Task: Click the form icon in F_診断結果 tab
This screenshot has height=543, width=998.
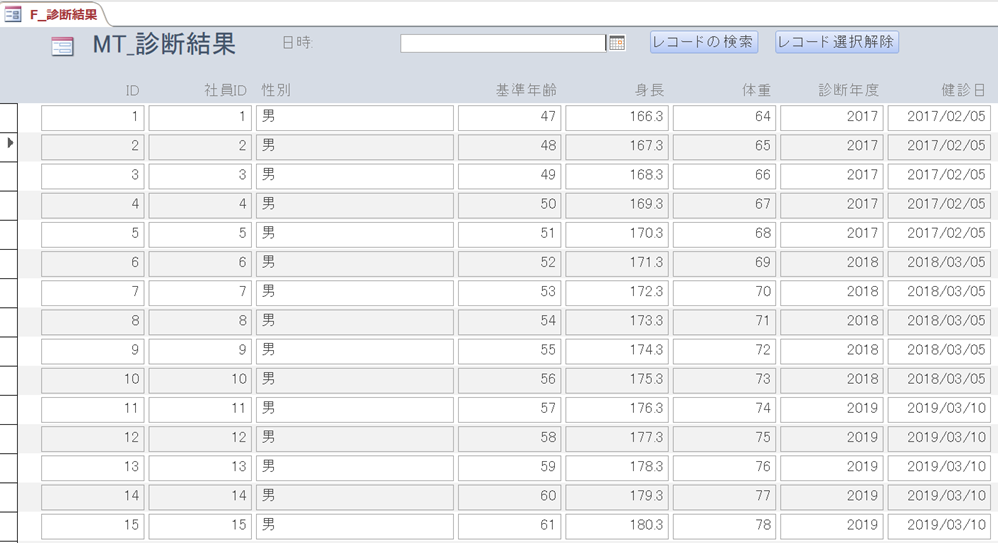Action: point(13,15)
